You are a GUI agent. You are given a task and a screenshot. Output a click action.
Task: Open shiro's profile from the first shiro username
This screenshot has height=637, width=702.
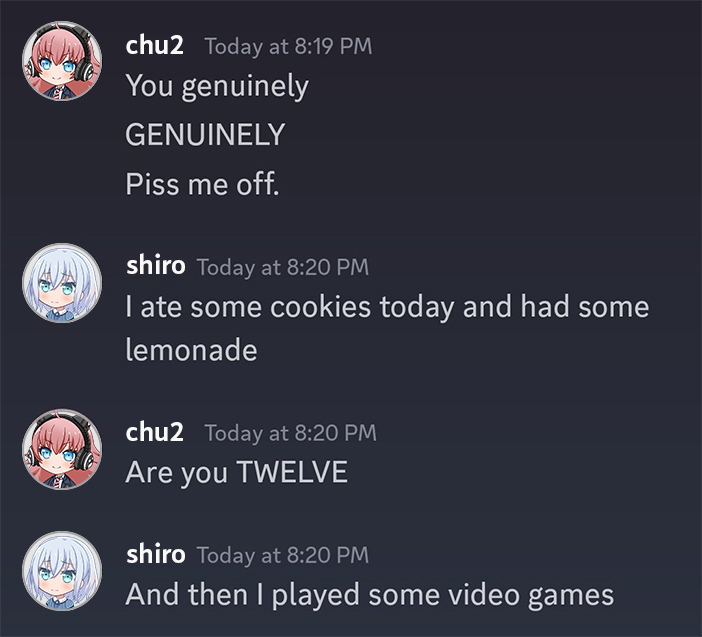tap(155, 265)
